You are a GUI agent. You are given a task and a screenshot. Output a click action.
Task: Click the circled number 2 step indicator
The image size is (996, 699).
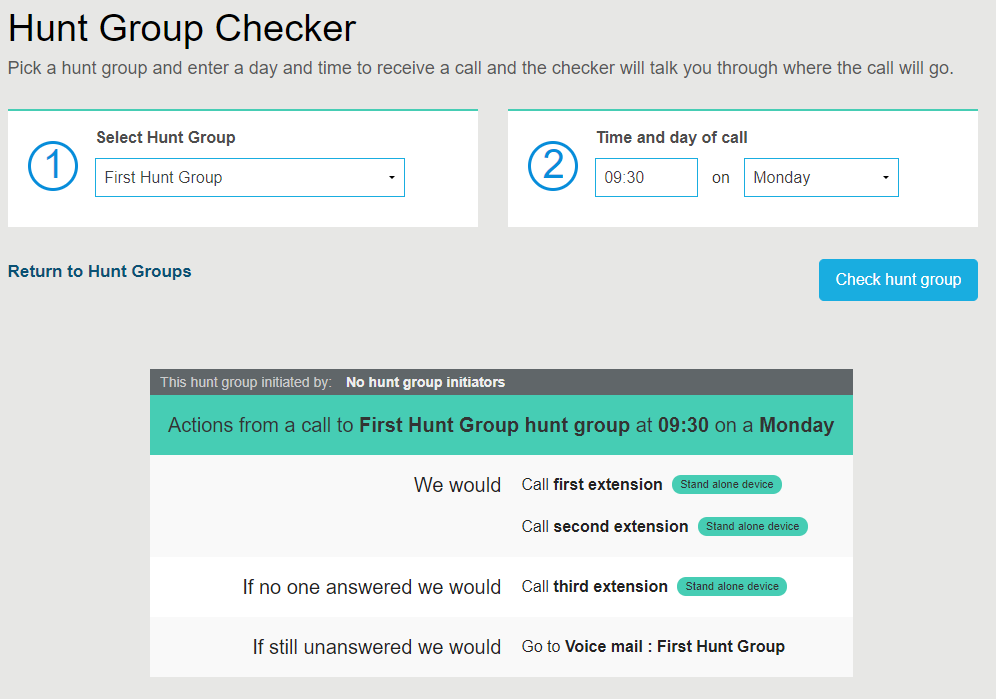(x=552, y=166)
